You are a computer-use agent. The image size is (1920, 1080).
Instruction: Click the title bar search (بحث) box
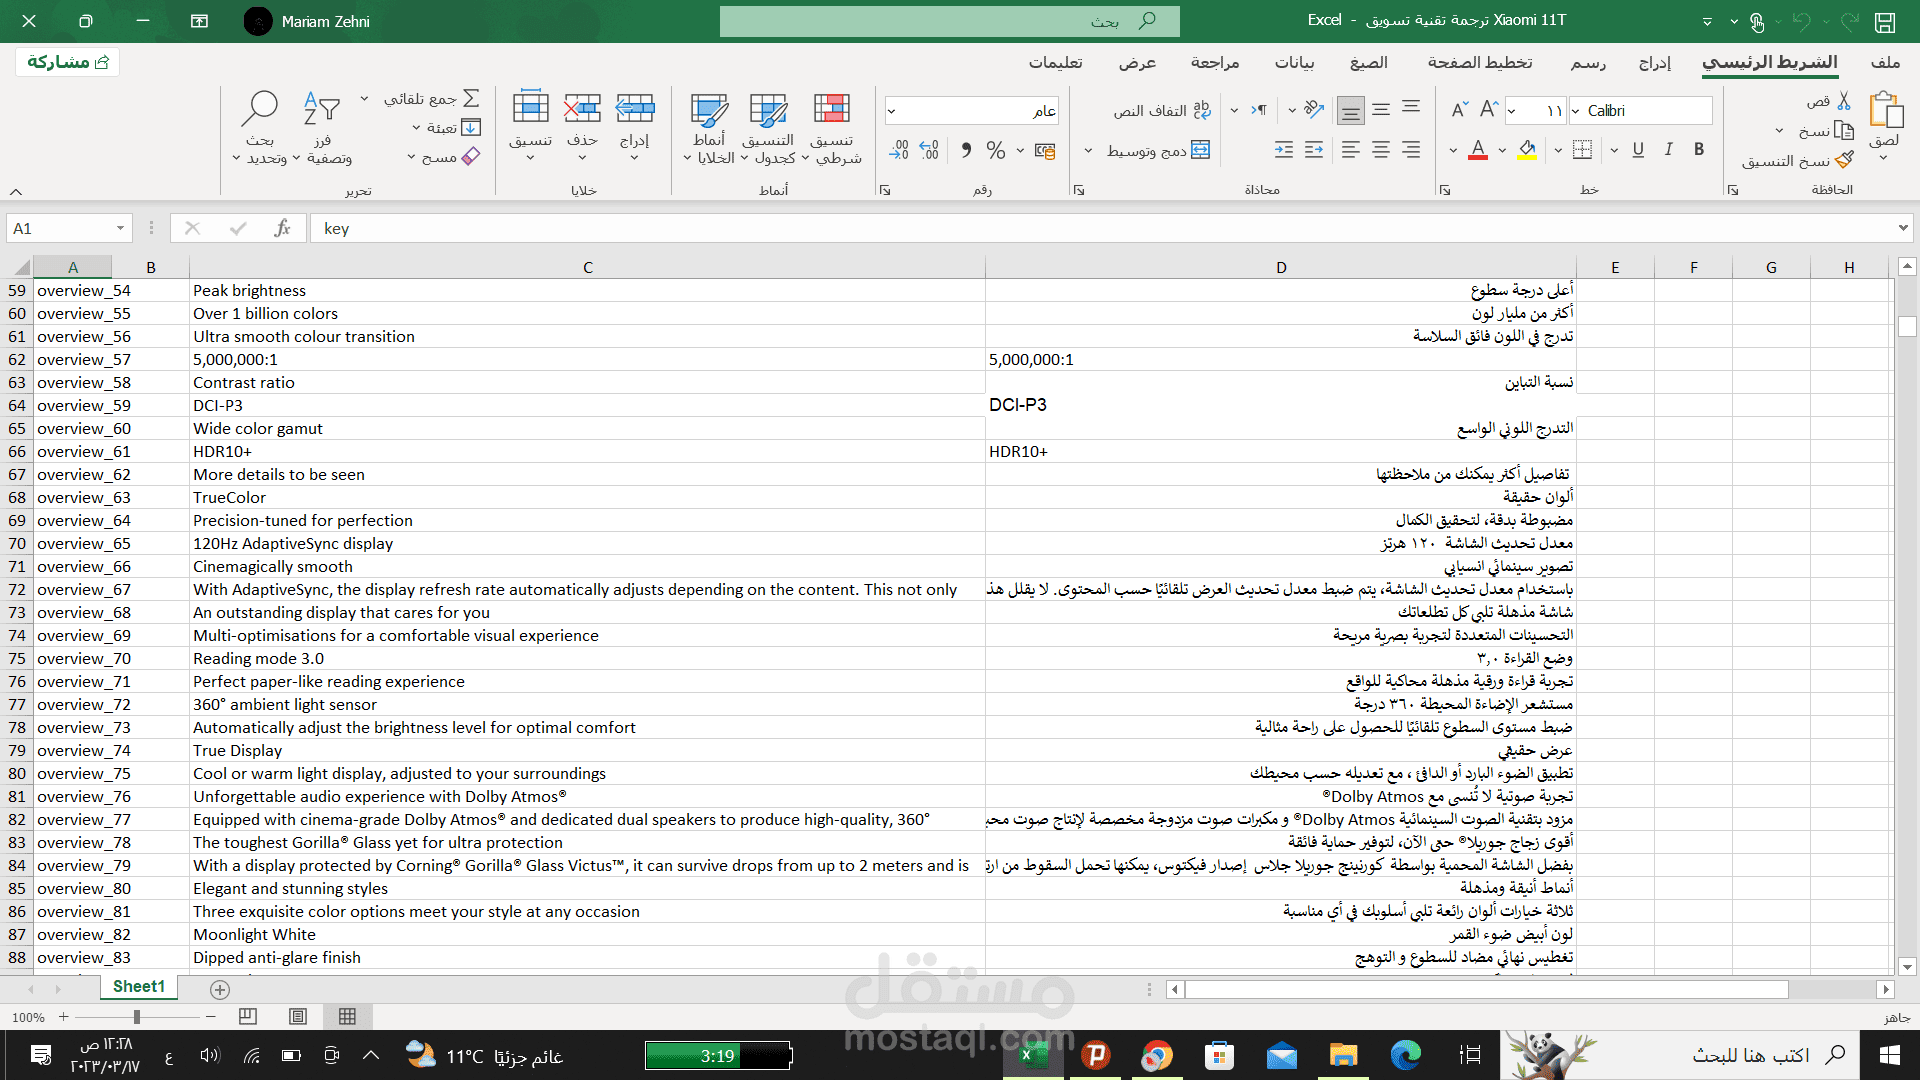point(950,21)
